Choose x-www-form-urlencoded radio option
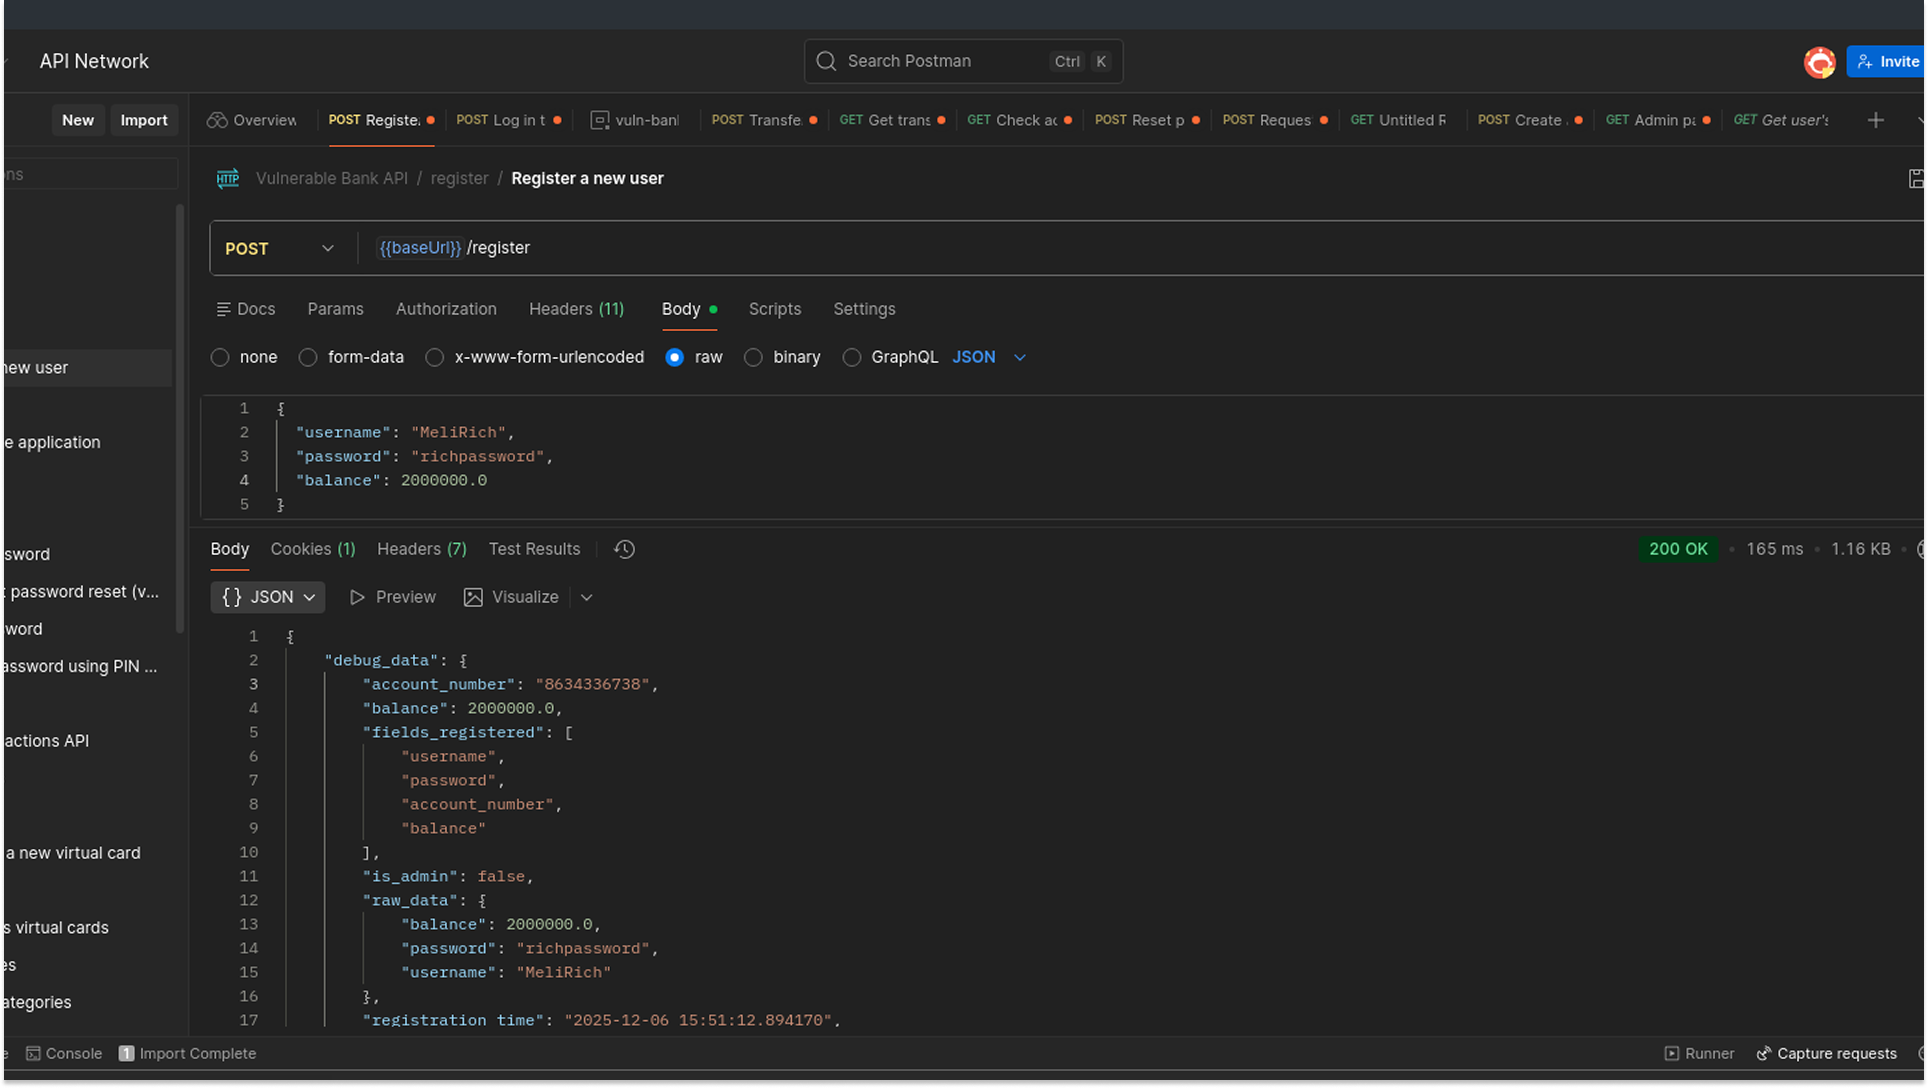 435,357
